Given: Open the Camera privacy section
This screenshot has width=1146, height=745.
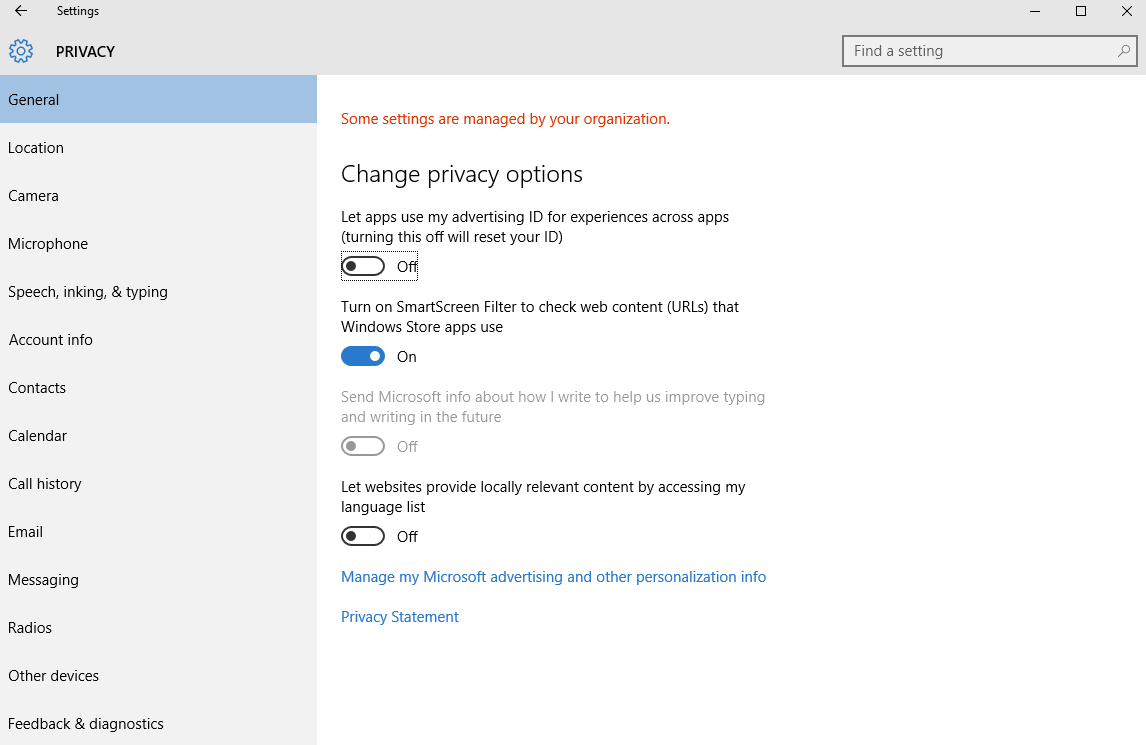Looking at the screenshot, I should pyautogui.click(x=34, y=196).
